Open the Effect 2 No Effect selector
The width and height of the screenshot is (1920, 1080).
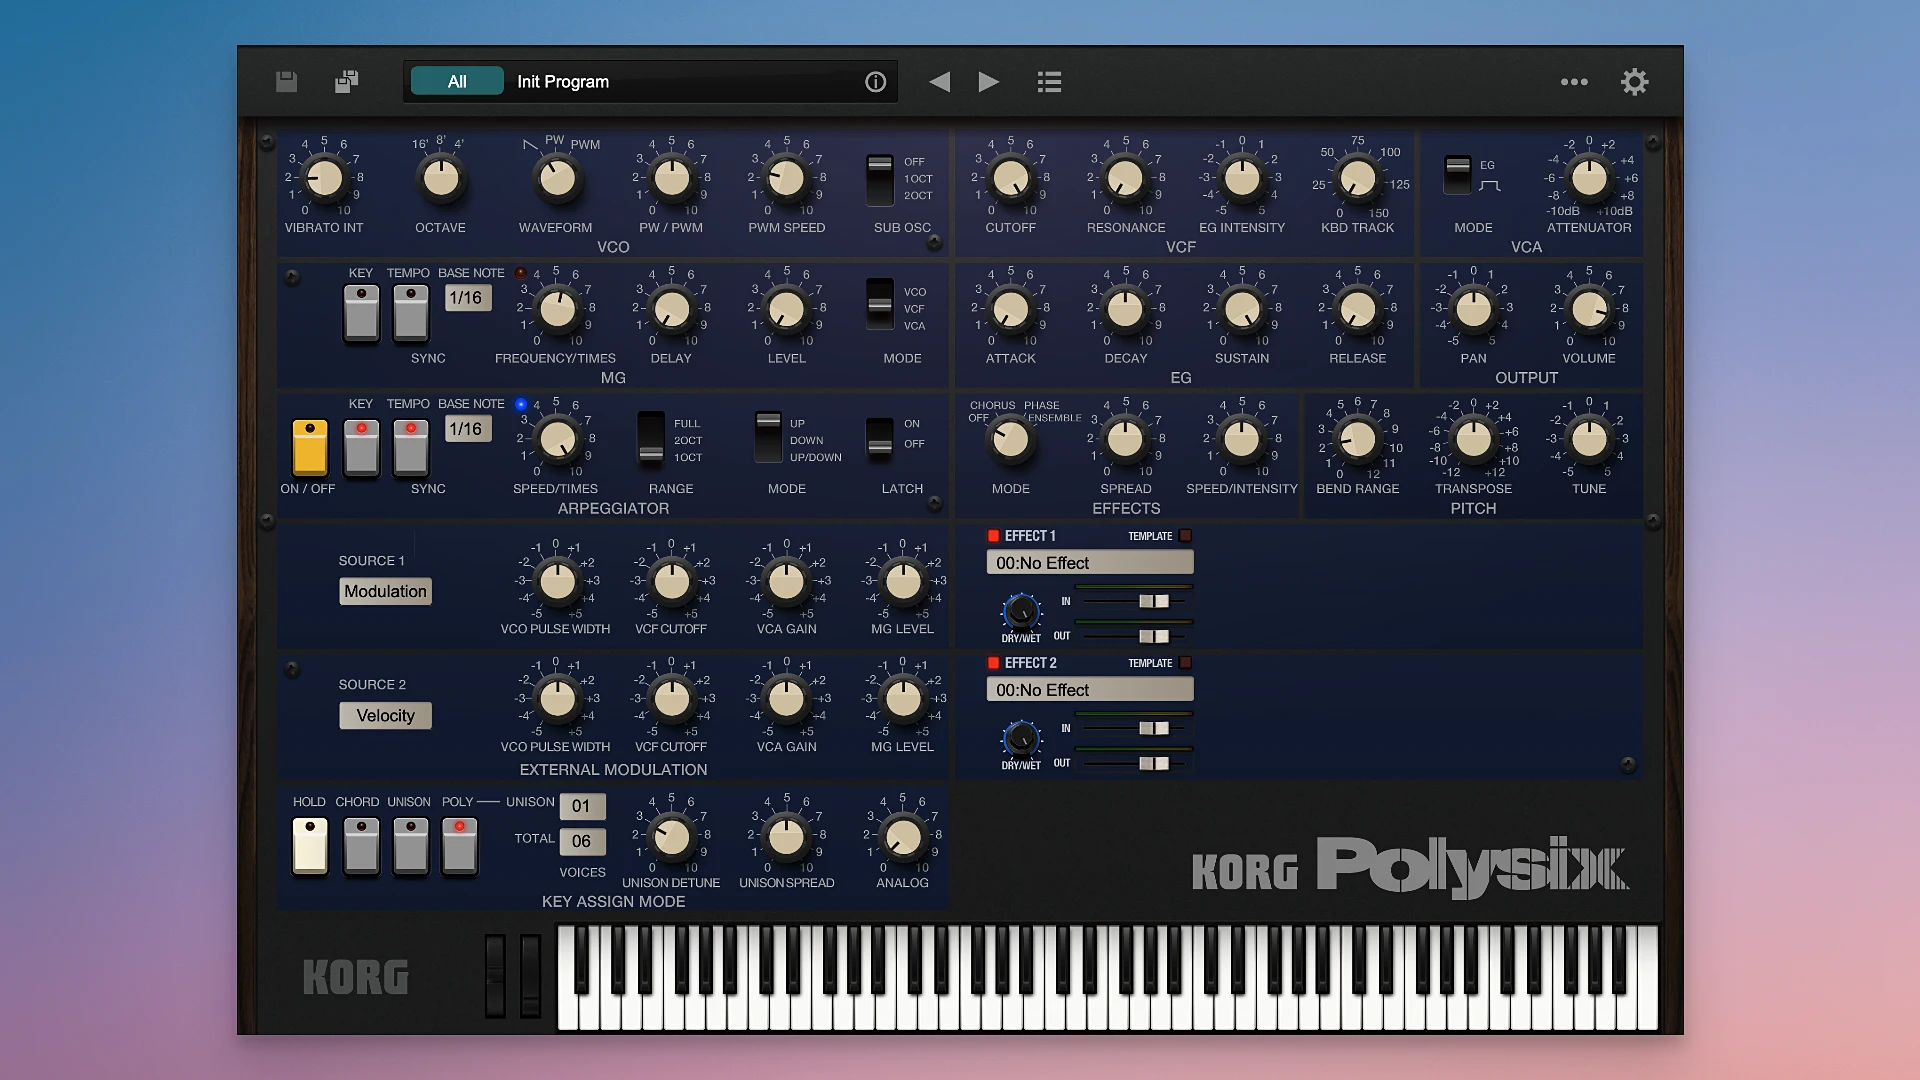[x=1089, y=689]
